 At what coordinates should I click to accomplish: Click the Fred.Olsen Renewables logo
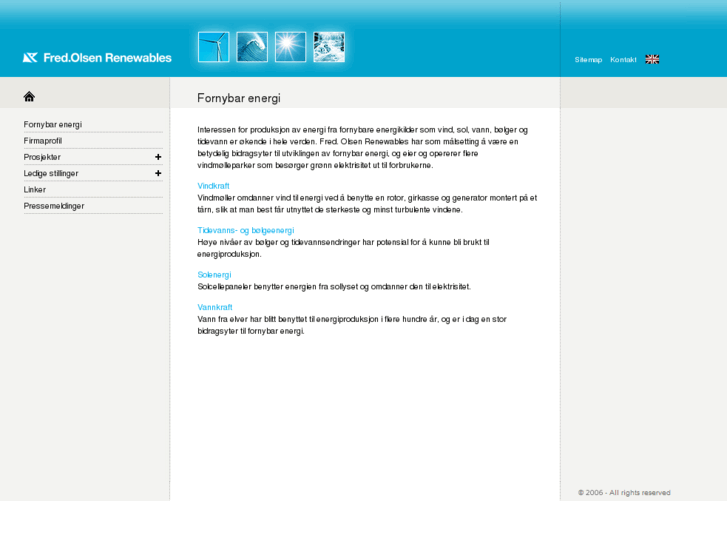pyautogui.click(x=97, y=58)
